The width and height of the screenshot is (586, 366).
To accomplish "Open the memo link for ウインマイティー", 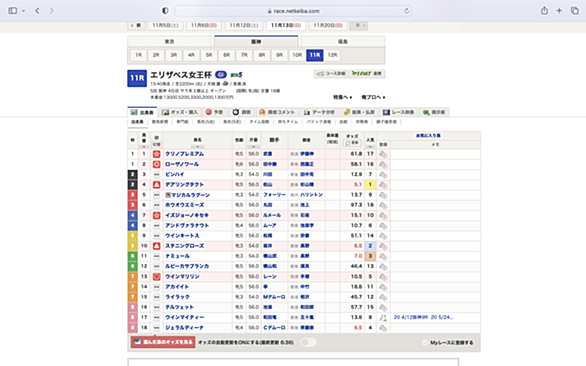I will click(x=423, y=317).
